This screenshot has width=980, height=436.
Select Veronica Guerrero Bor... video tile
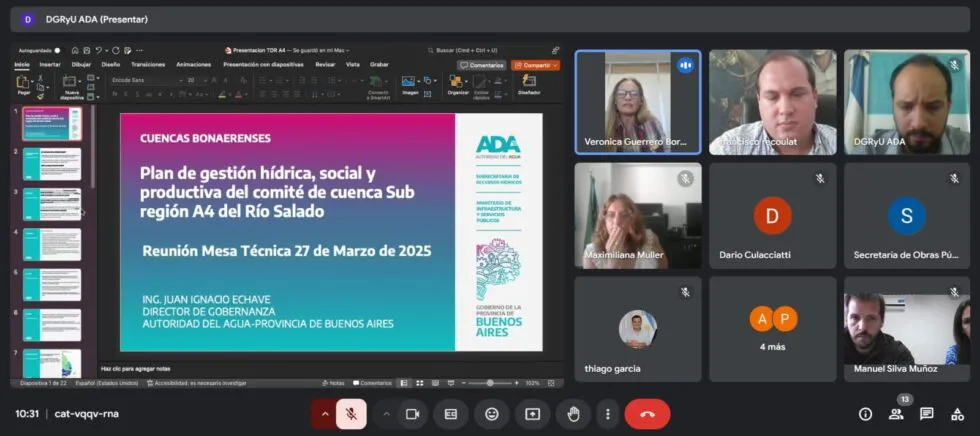pyautogui.click(x=638, y=102)
